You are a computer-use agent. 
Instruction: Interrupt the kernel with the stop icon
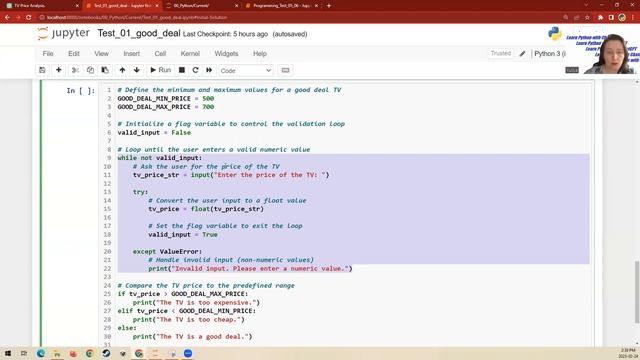[182, 70]
